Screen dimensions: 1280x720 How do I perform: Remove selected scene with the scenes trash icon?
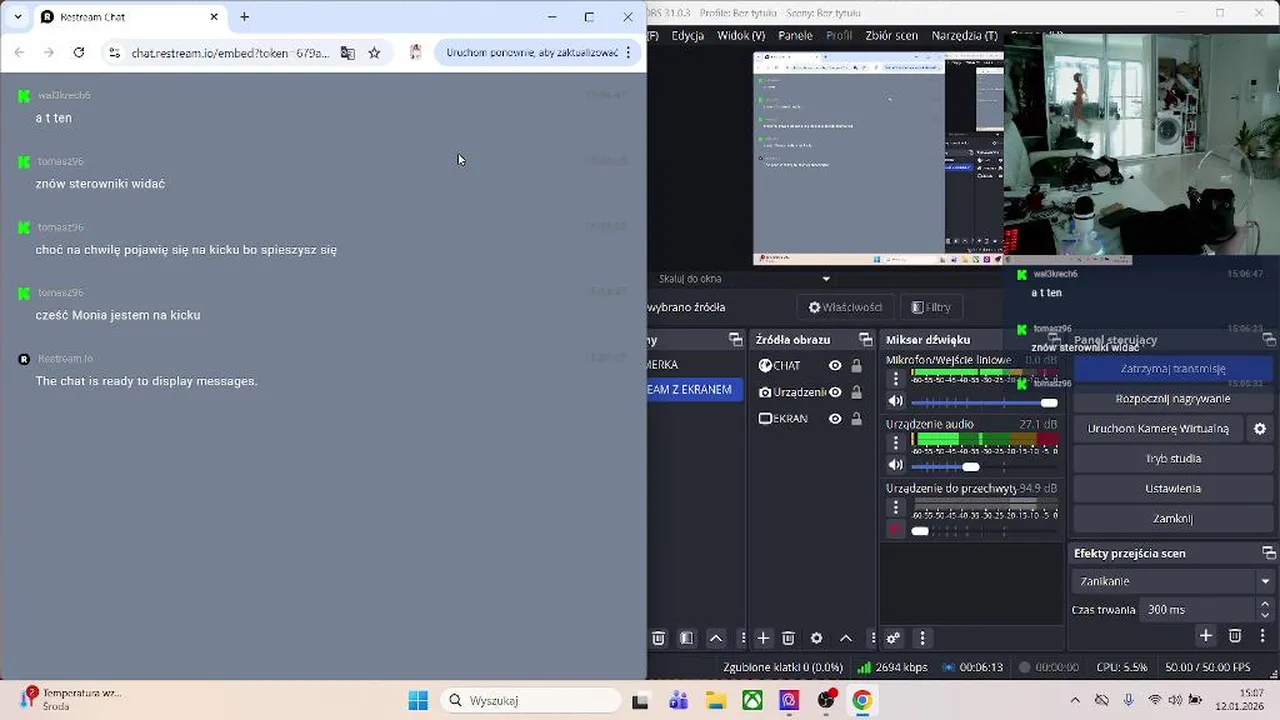658,638
